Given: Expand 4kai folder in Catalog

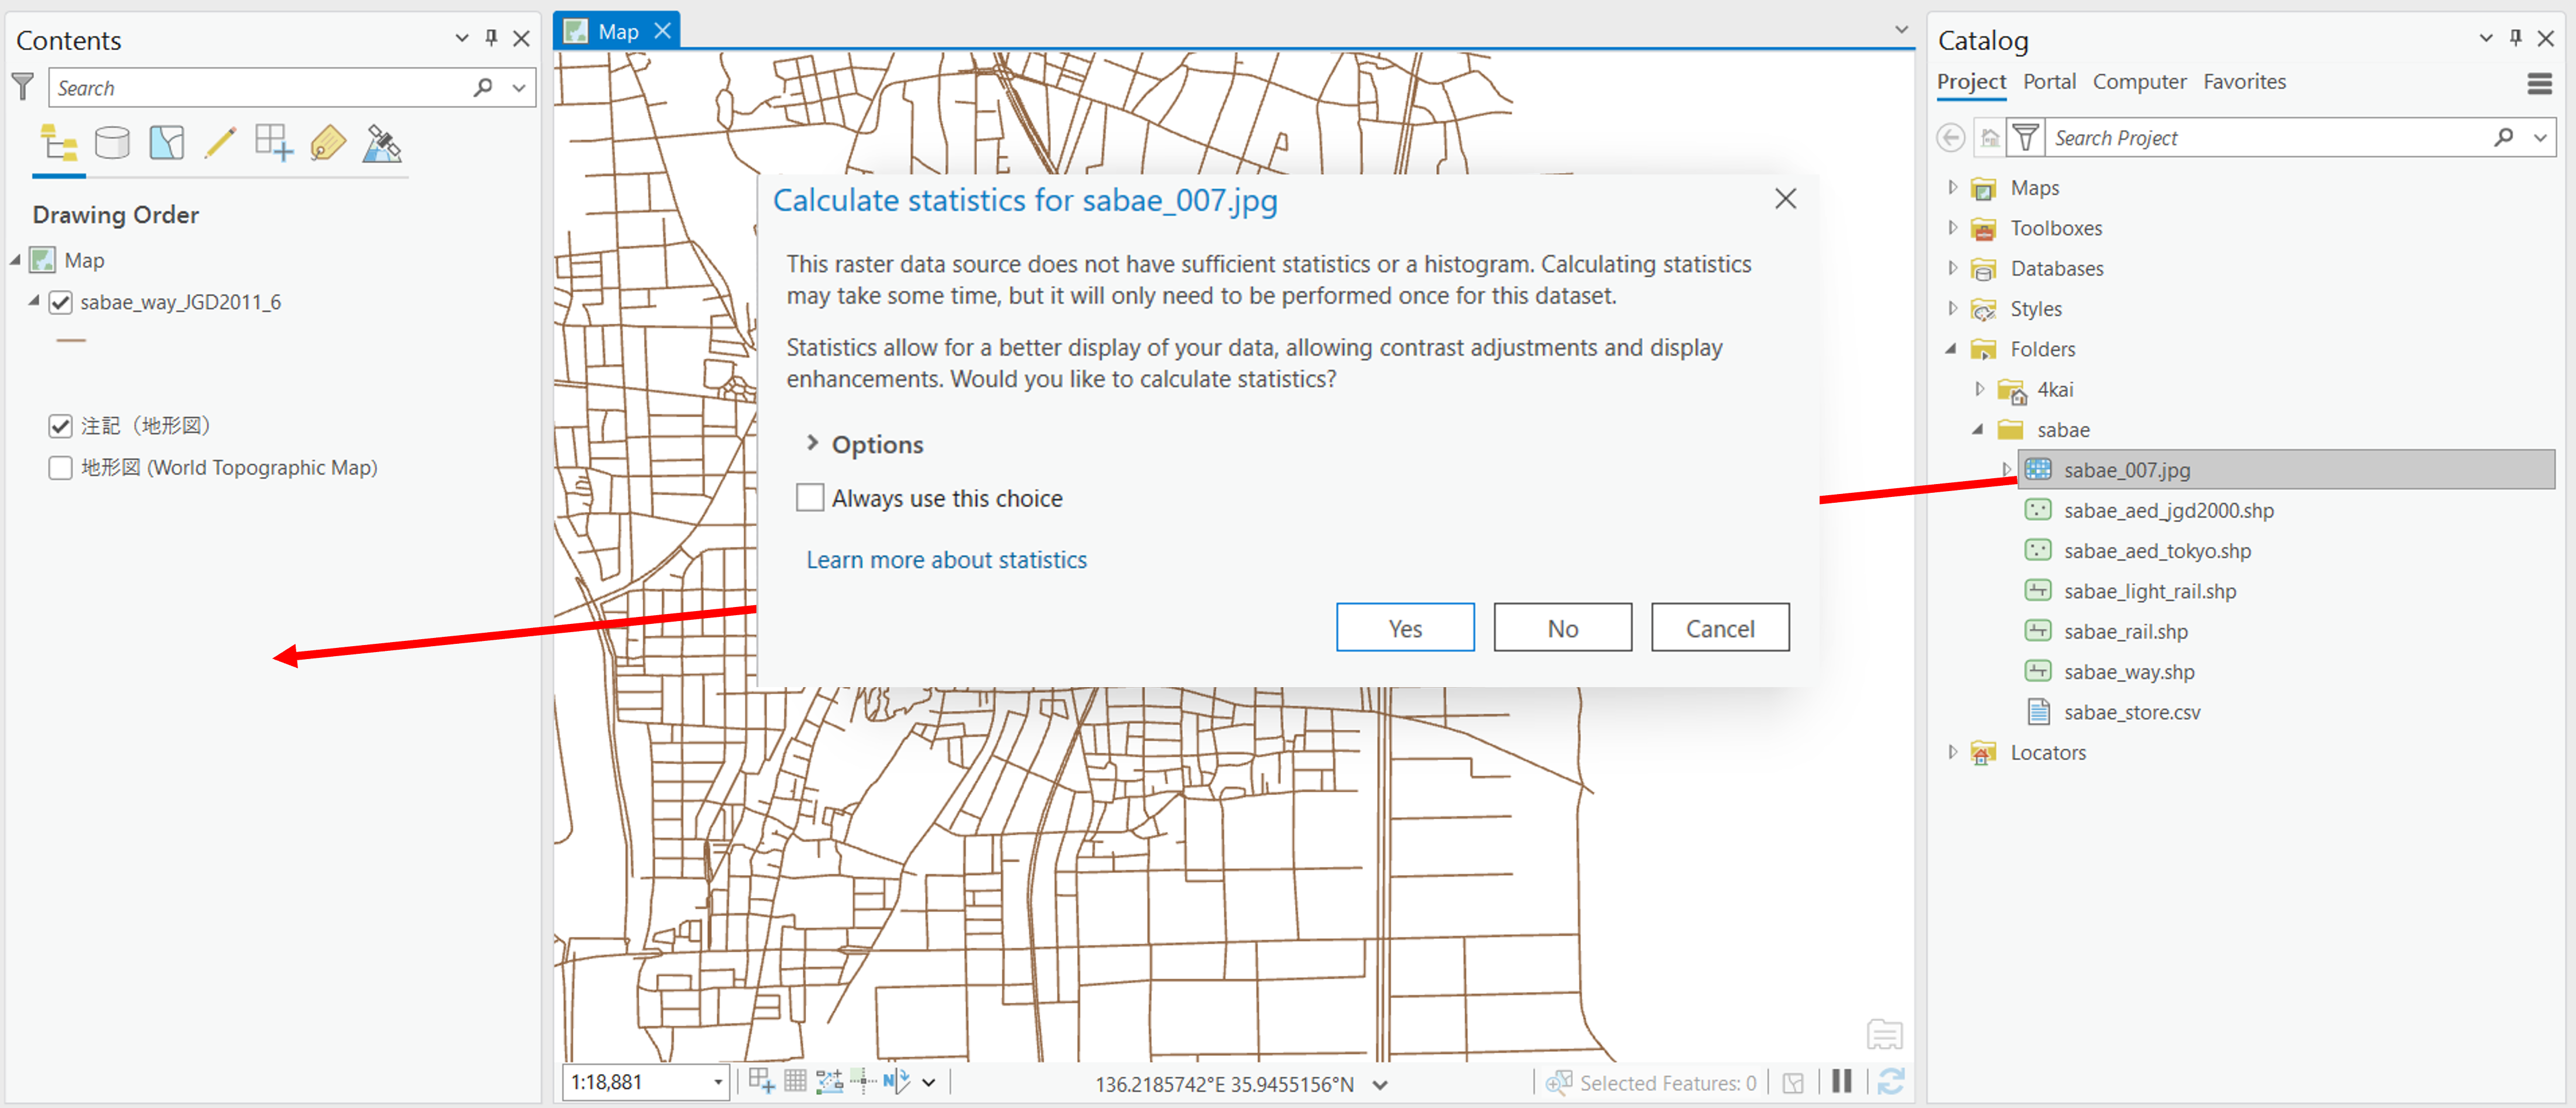Looking at the screenshot, I should coord(1979,389).
